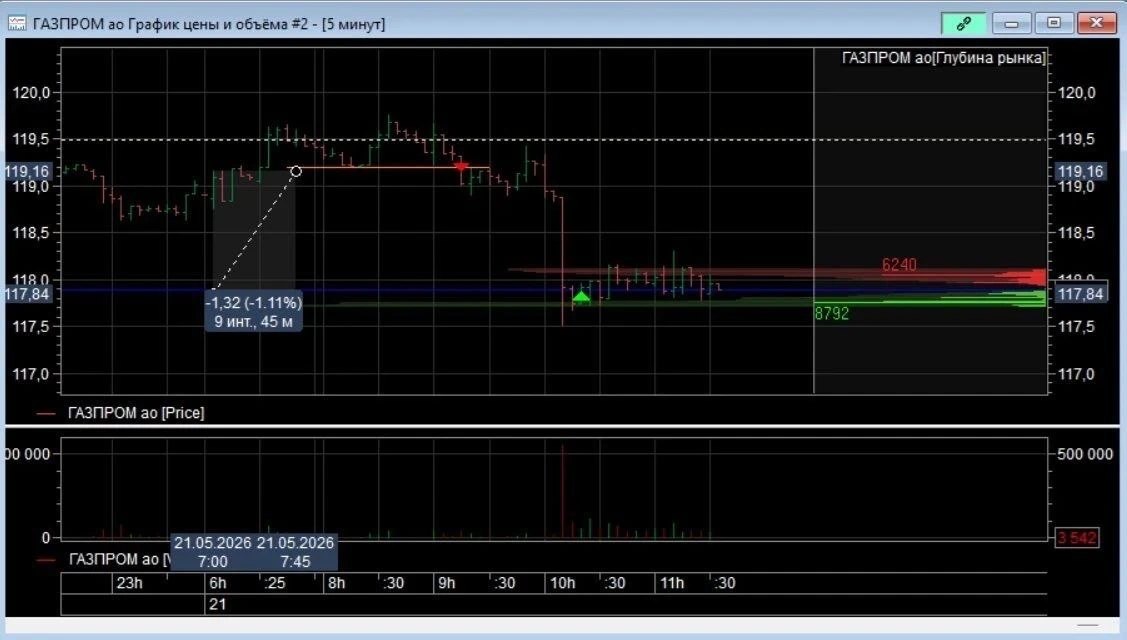The height and width of the screenshot is (640, 1127).
Task: Click the 10h time axis label
Action: (x=562, y=582)
